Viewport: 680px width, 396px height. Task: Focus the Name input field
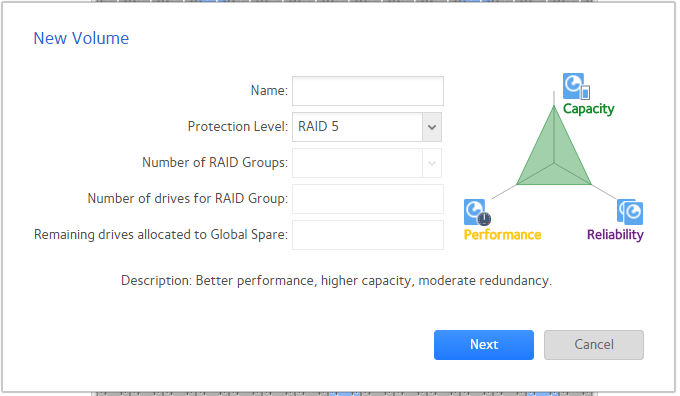tap(368, 91)
